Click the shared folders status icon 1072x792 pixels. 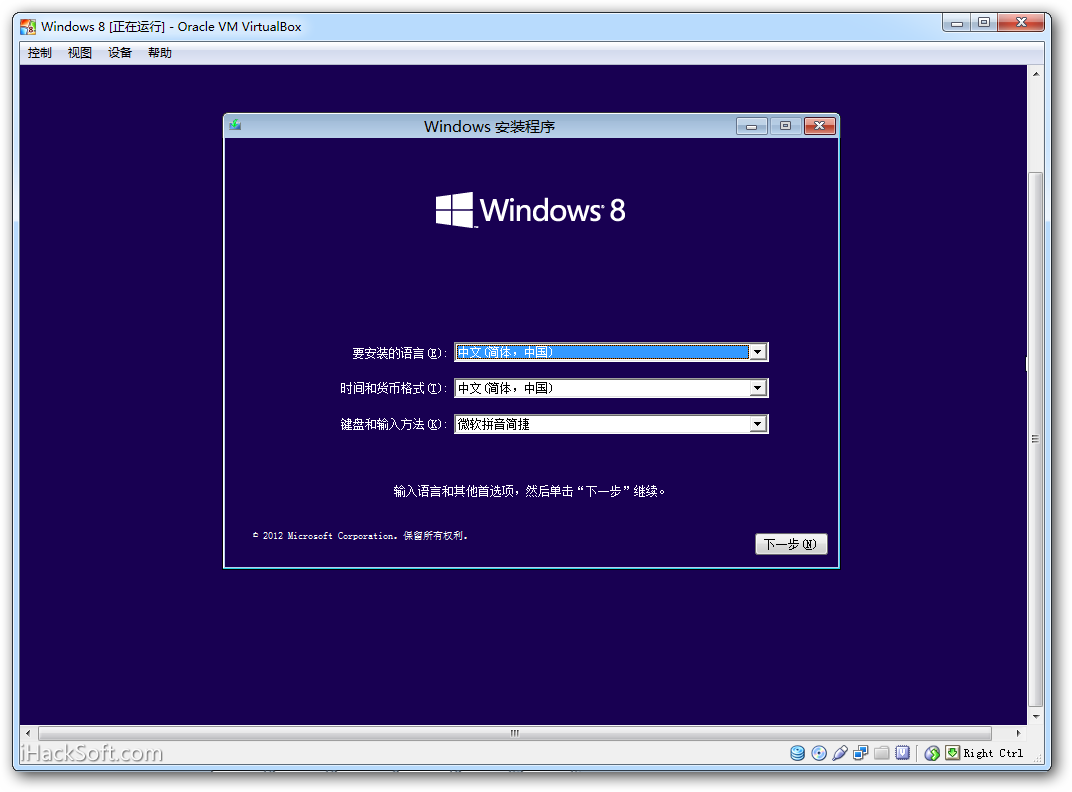tap(882, 753)
